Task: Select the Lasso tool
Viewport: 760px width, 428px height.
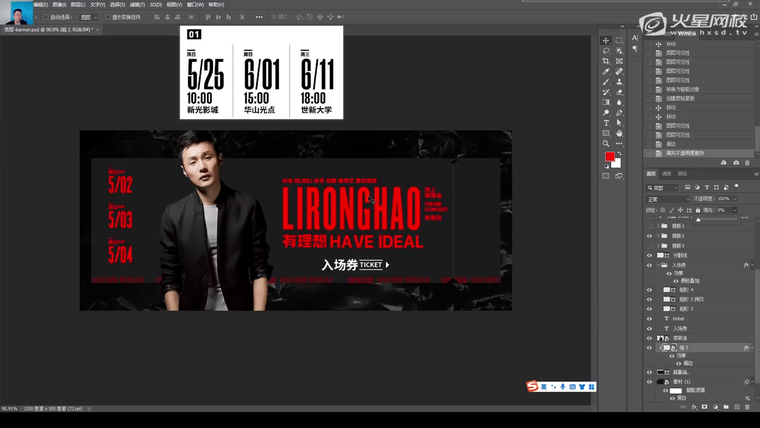Action: 606,51
